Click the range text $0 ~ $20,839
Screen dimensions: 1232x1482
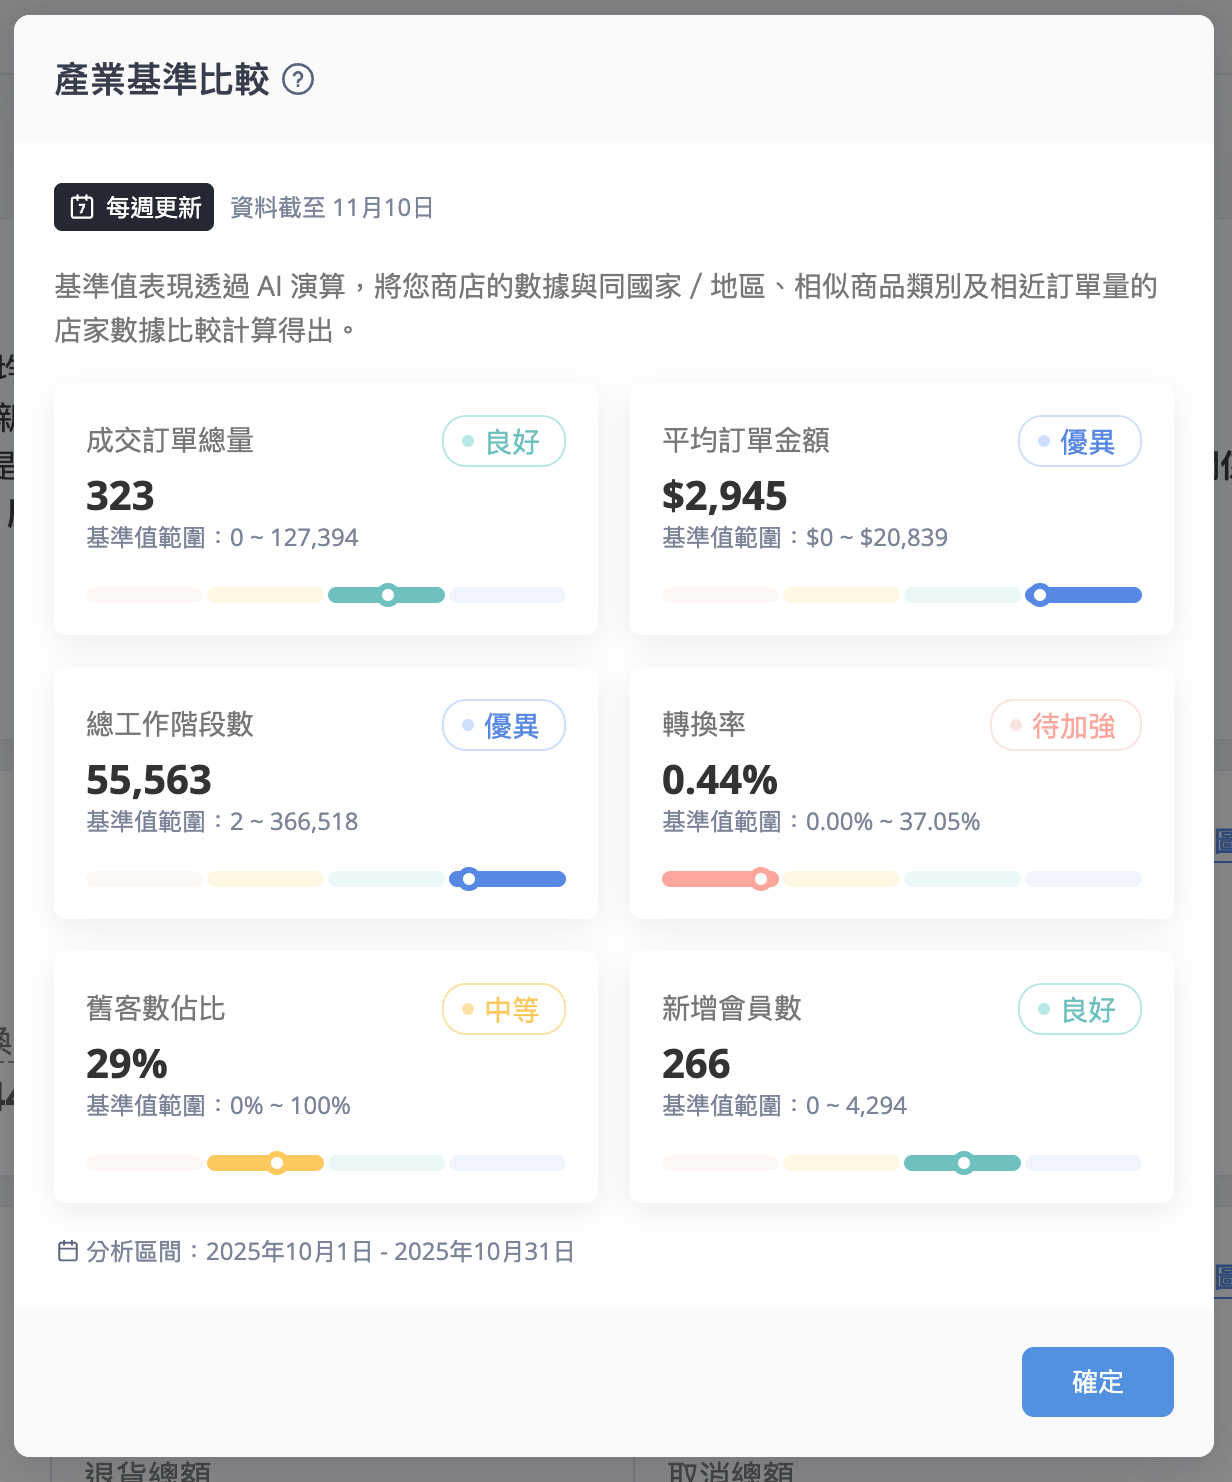tap(877, 537)
